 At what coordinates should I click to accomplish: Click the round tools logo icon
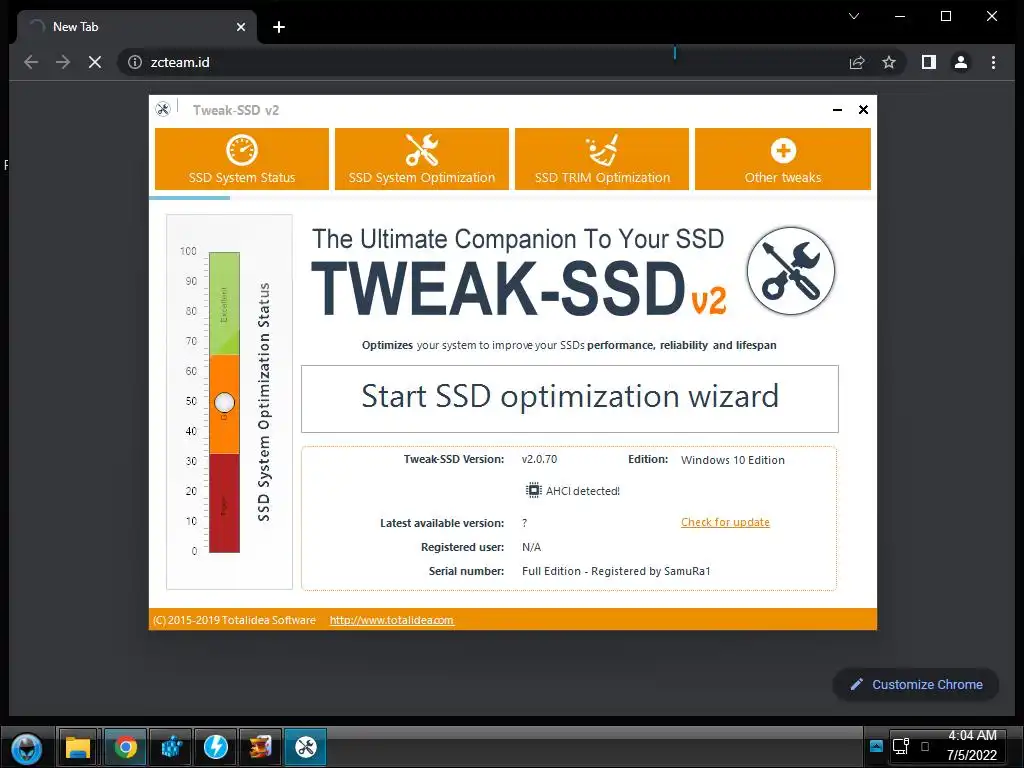791,270
